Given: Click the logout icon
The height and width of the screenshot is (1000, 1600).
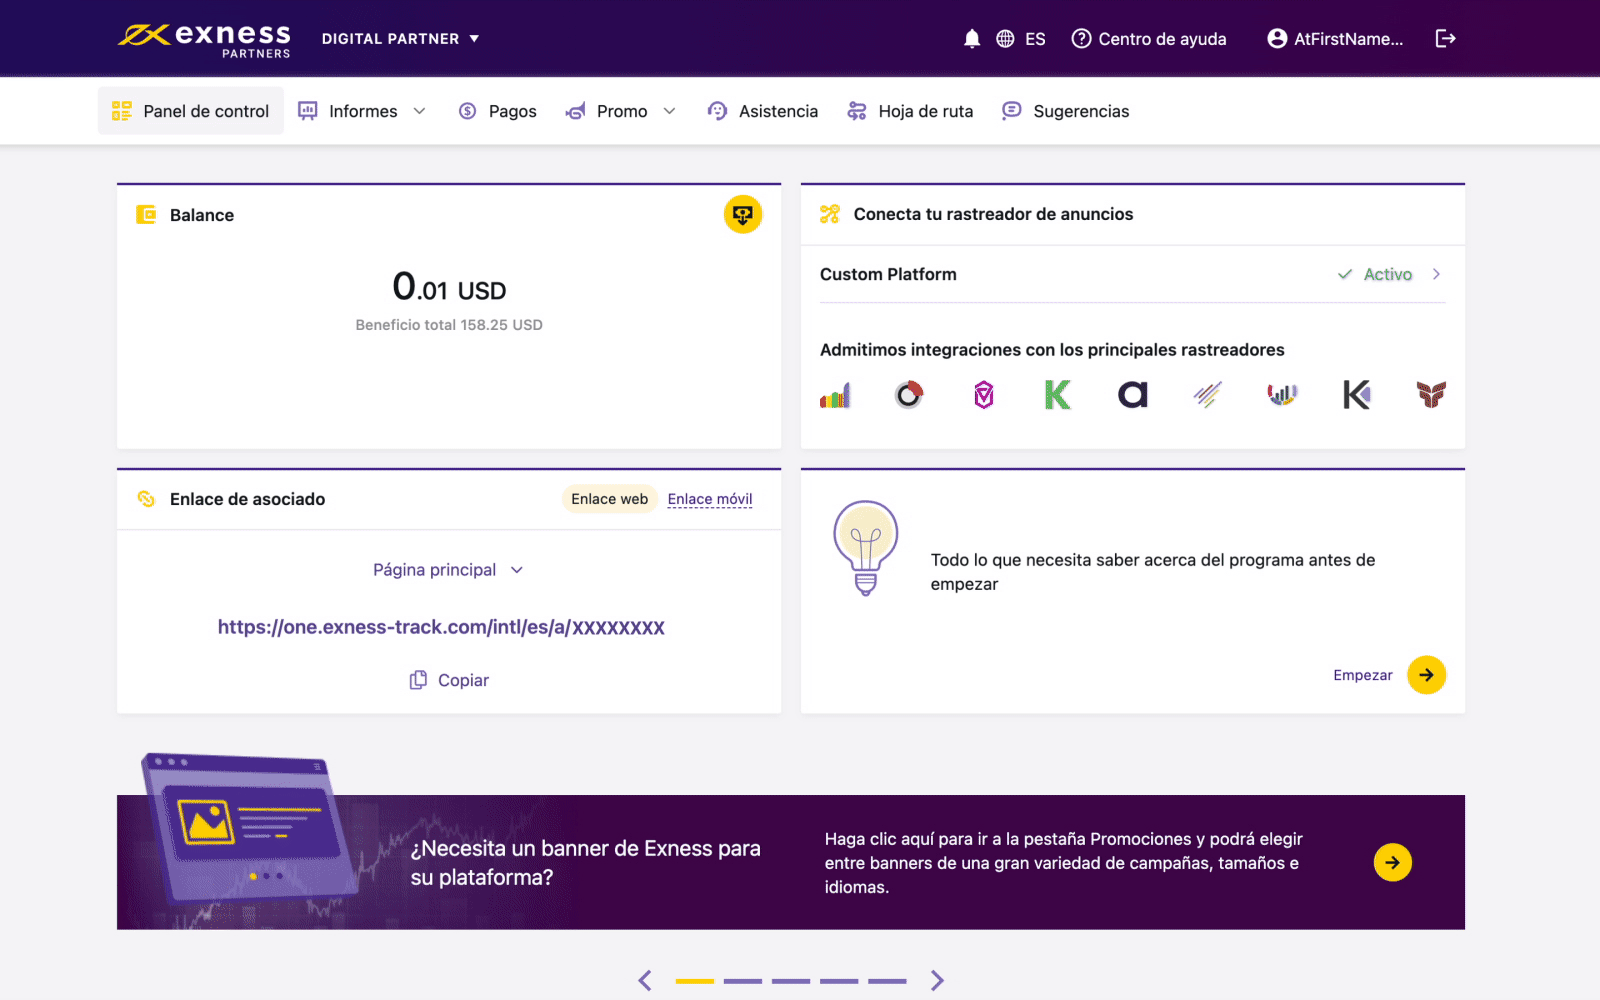Looking at the screenshot, I should pos(1445,39).
